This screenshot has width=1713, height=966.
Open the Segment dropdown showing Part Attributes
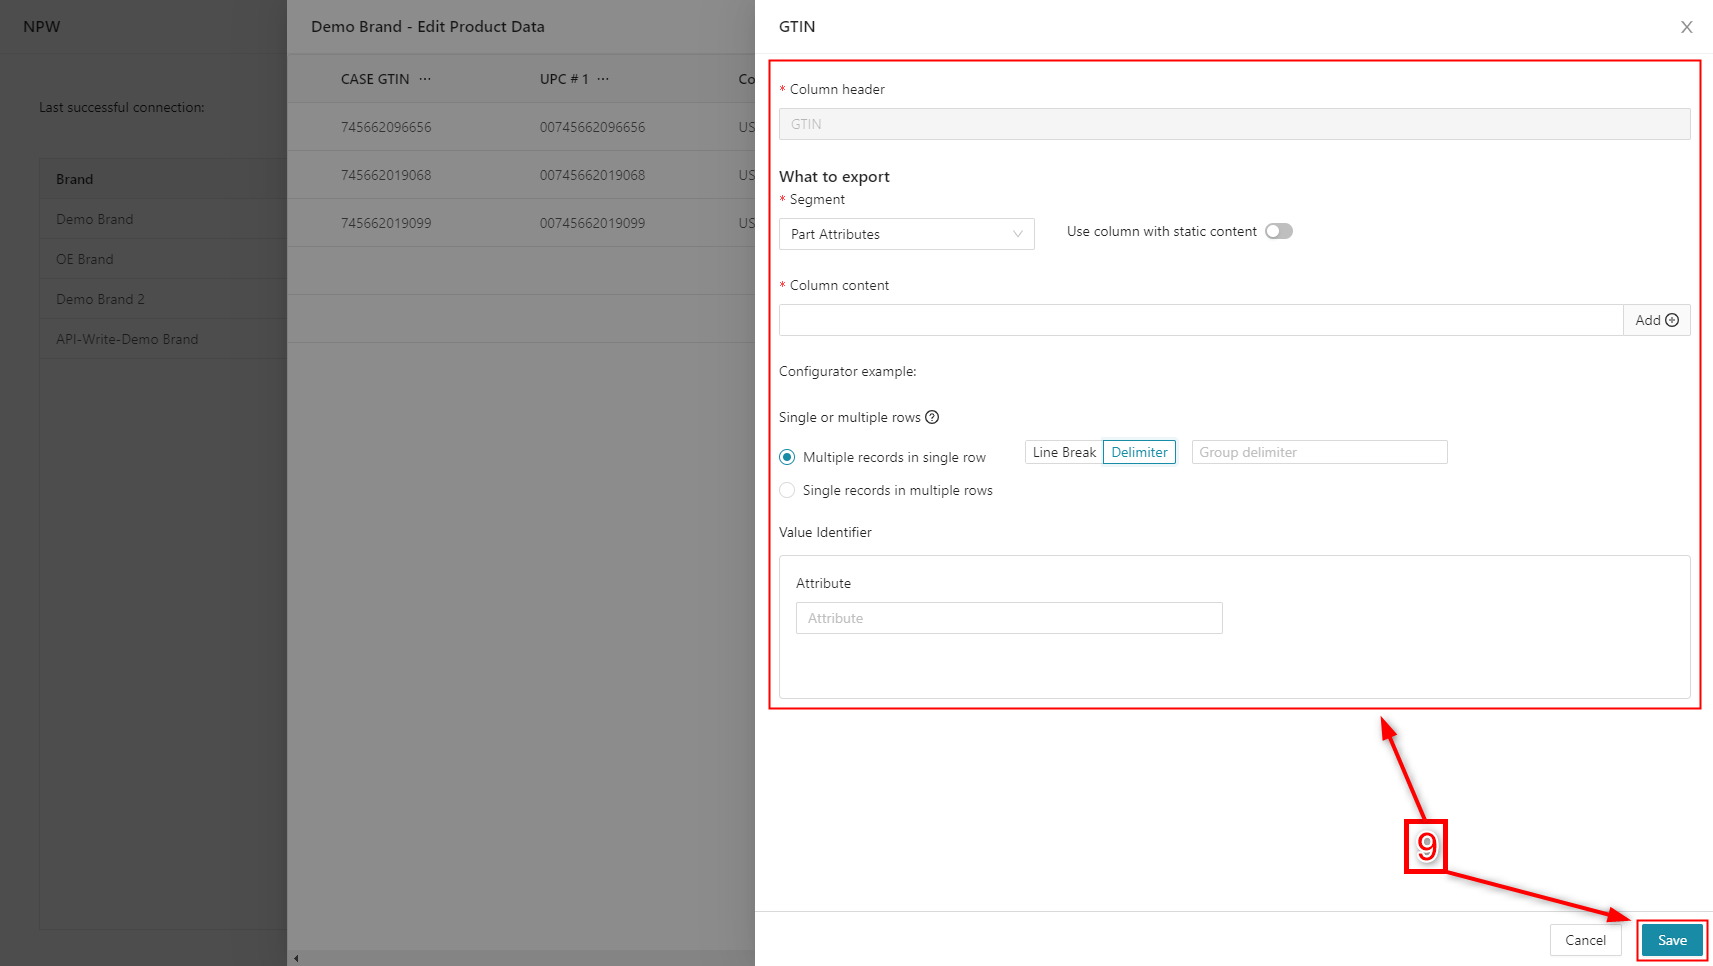click(906, 234)
